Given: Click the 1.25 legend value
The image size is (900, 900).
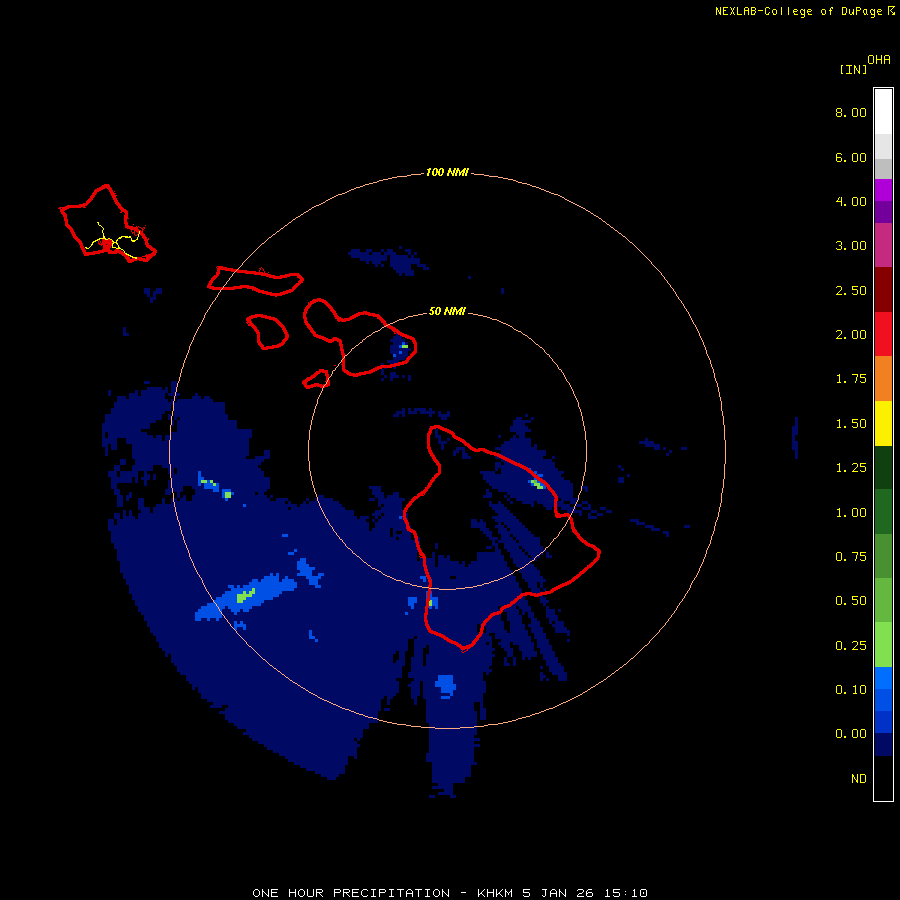Looking at the screenshot, I should pyautogui.click(x=851, y=468).
